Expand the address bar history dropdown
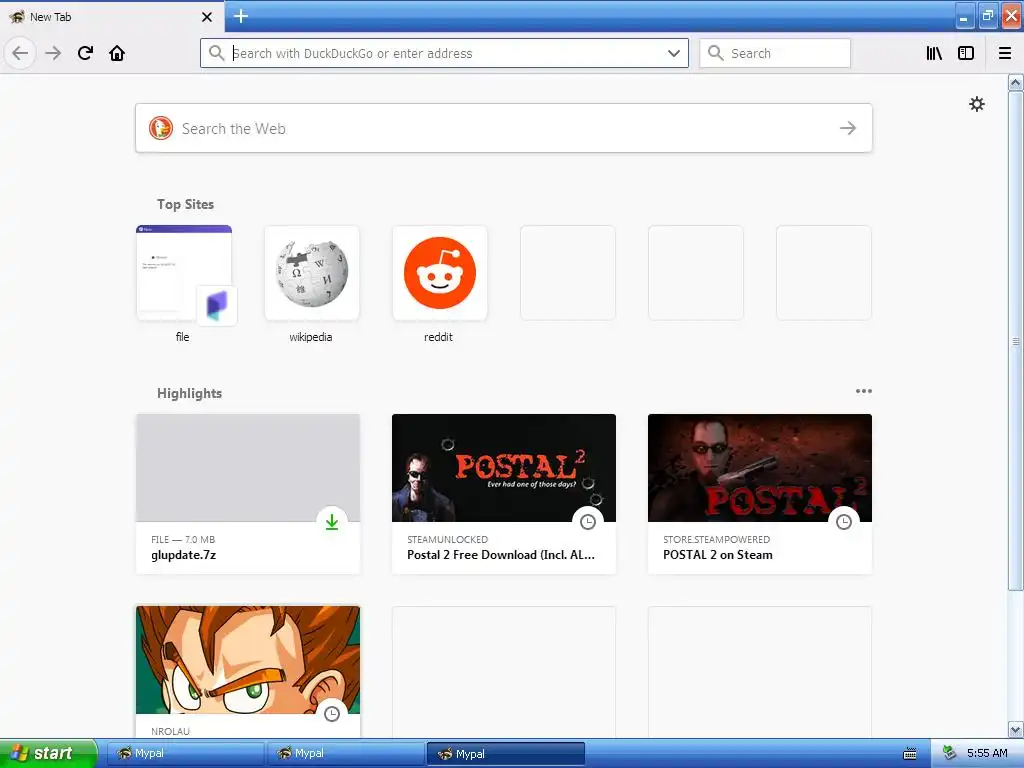The width and height of the screenshot is (1024, 768). coord(674,53)
